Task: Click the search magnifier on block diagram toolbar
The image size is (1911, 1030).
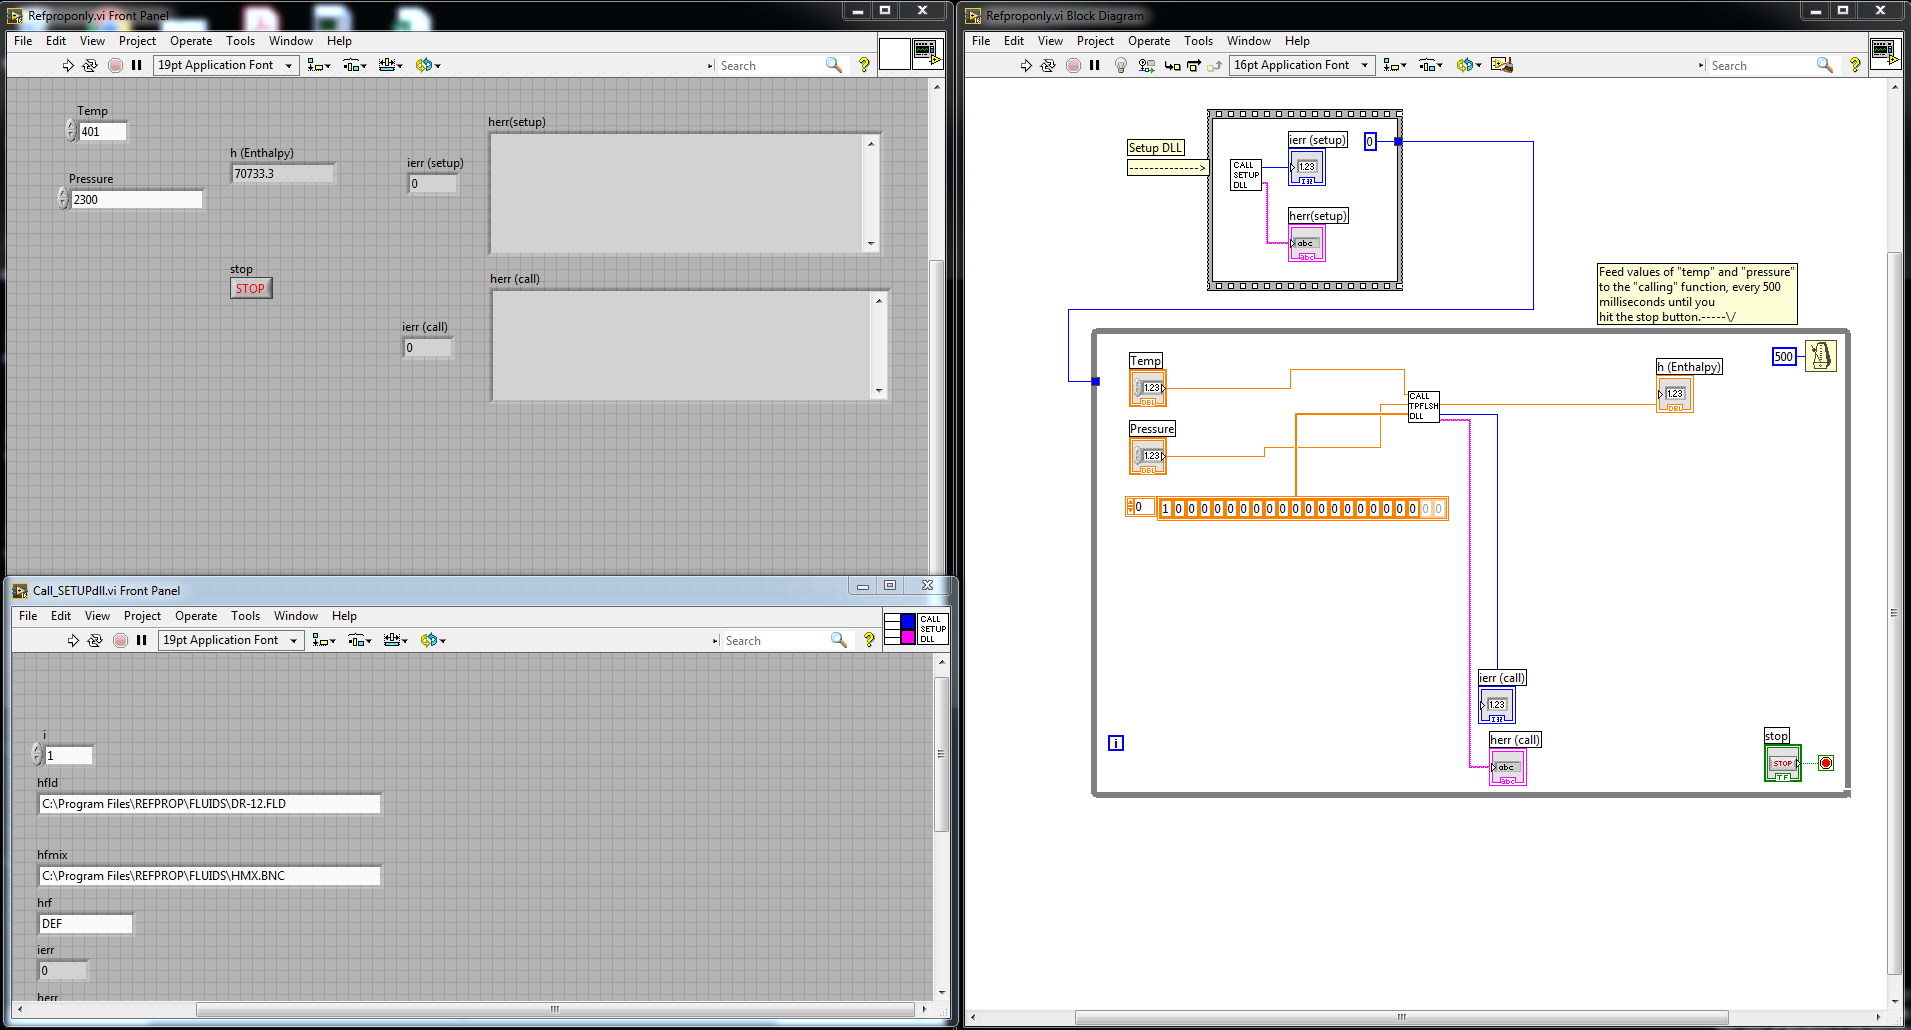Action: pos(1825,65)
